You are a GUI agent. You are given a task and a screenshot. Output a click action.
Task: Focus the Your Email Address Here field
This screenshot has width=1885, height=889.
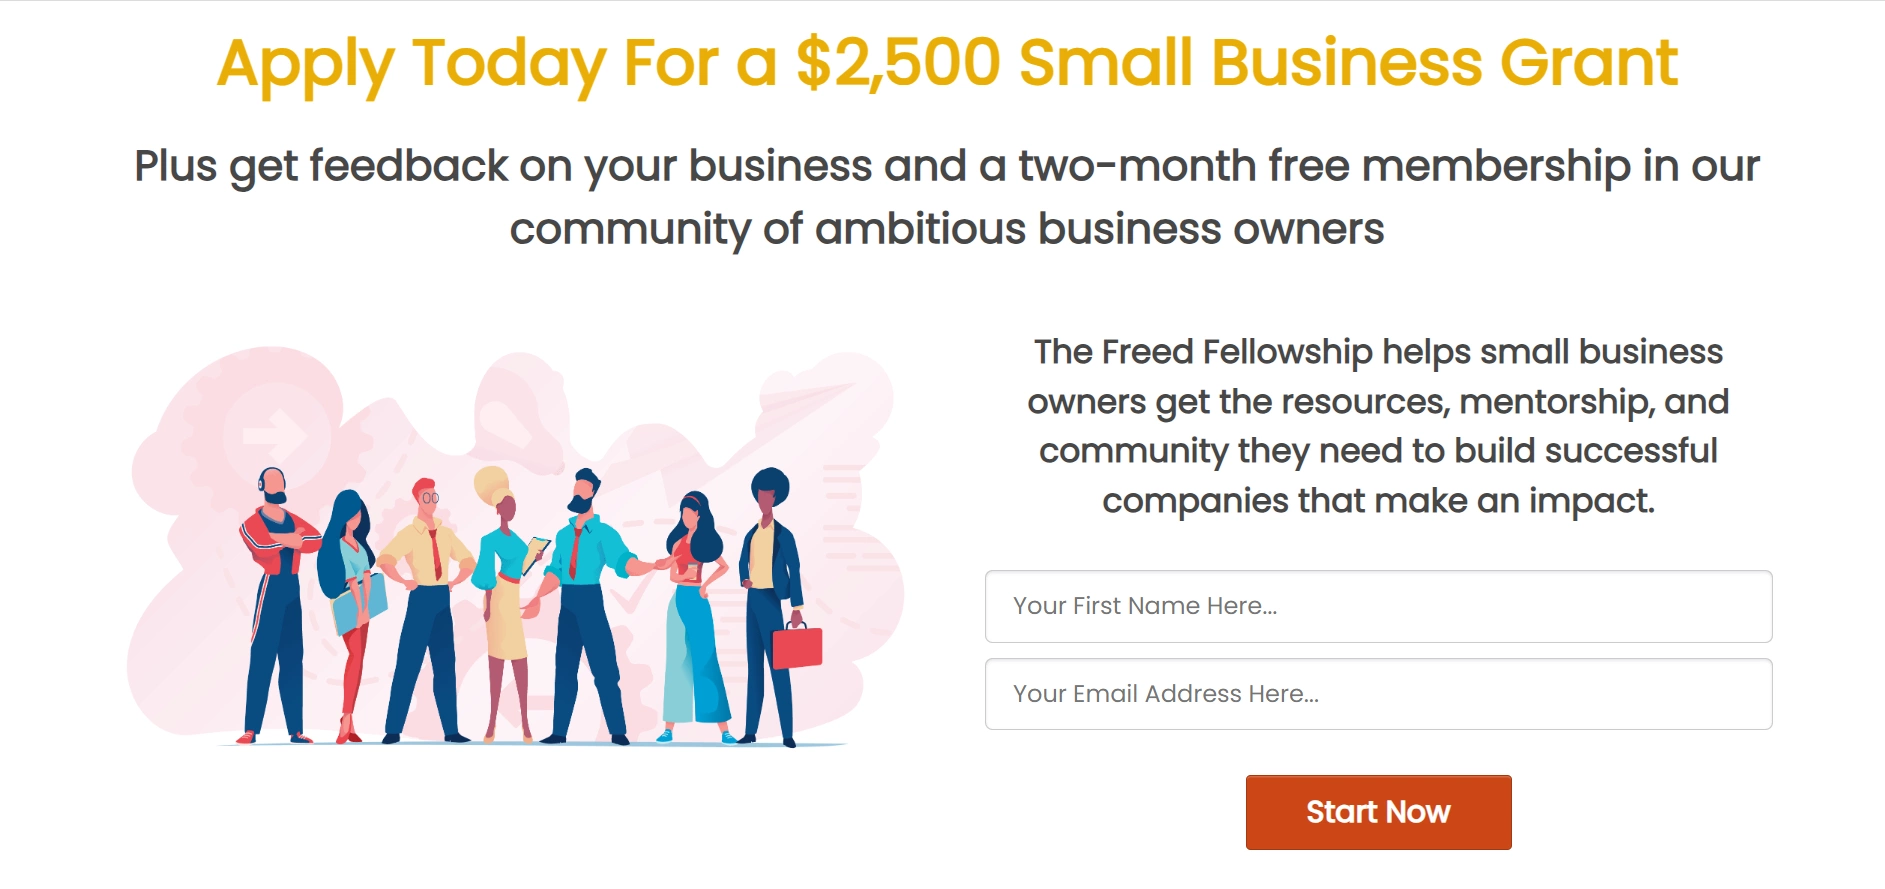1378,694
